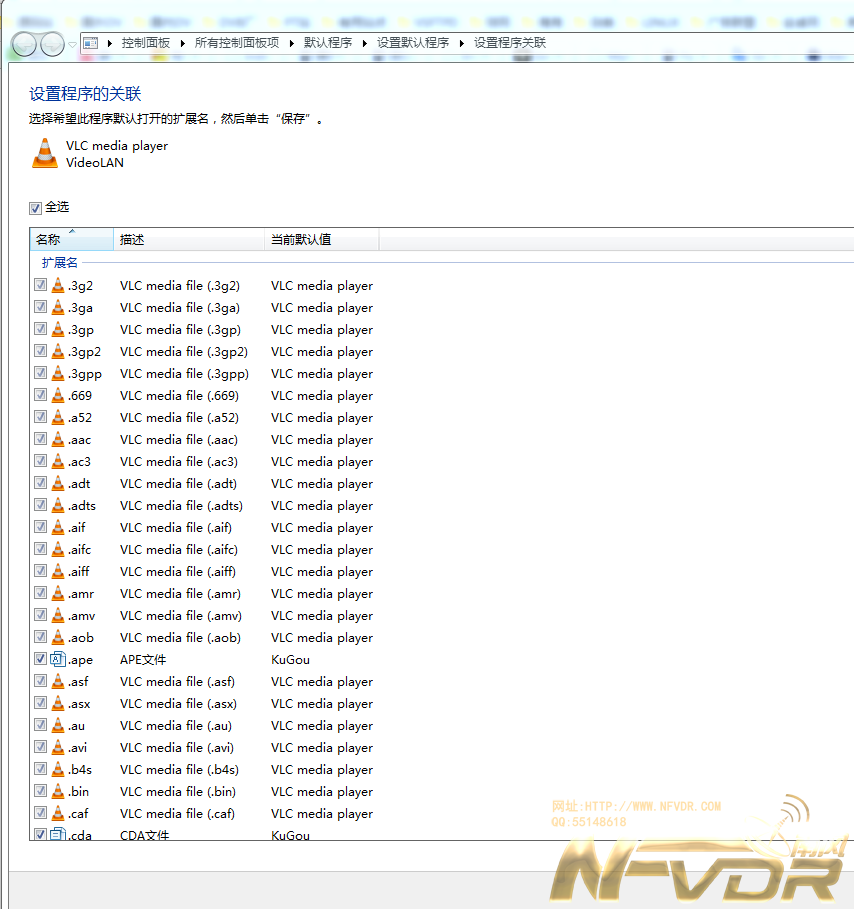Click the Control Panel icon in address bar
The image size is (854, 909).
91,43
